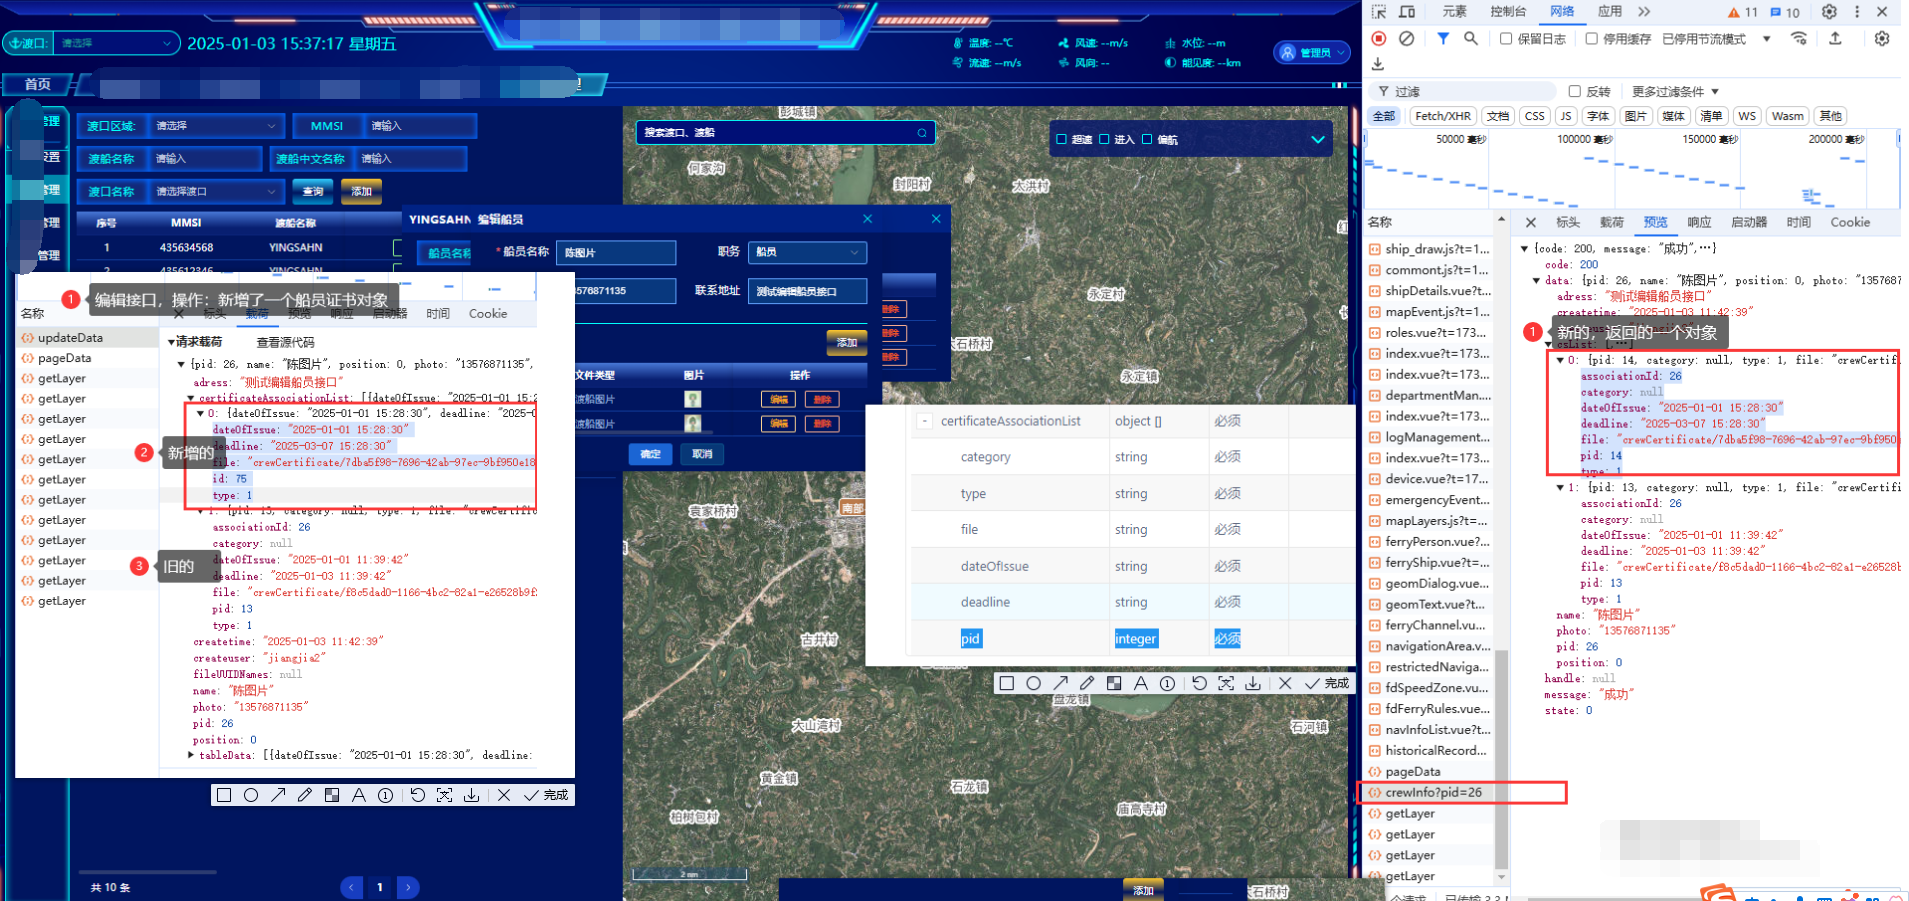Export HAR with the download arrow icon
Viewport: 1909px width, 901px height.
(x=1378, y=64)
